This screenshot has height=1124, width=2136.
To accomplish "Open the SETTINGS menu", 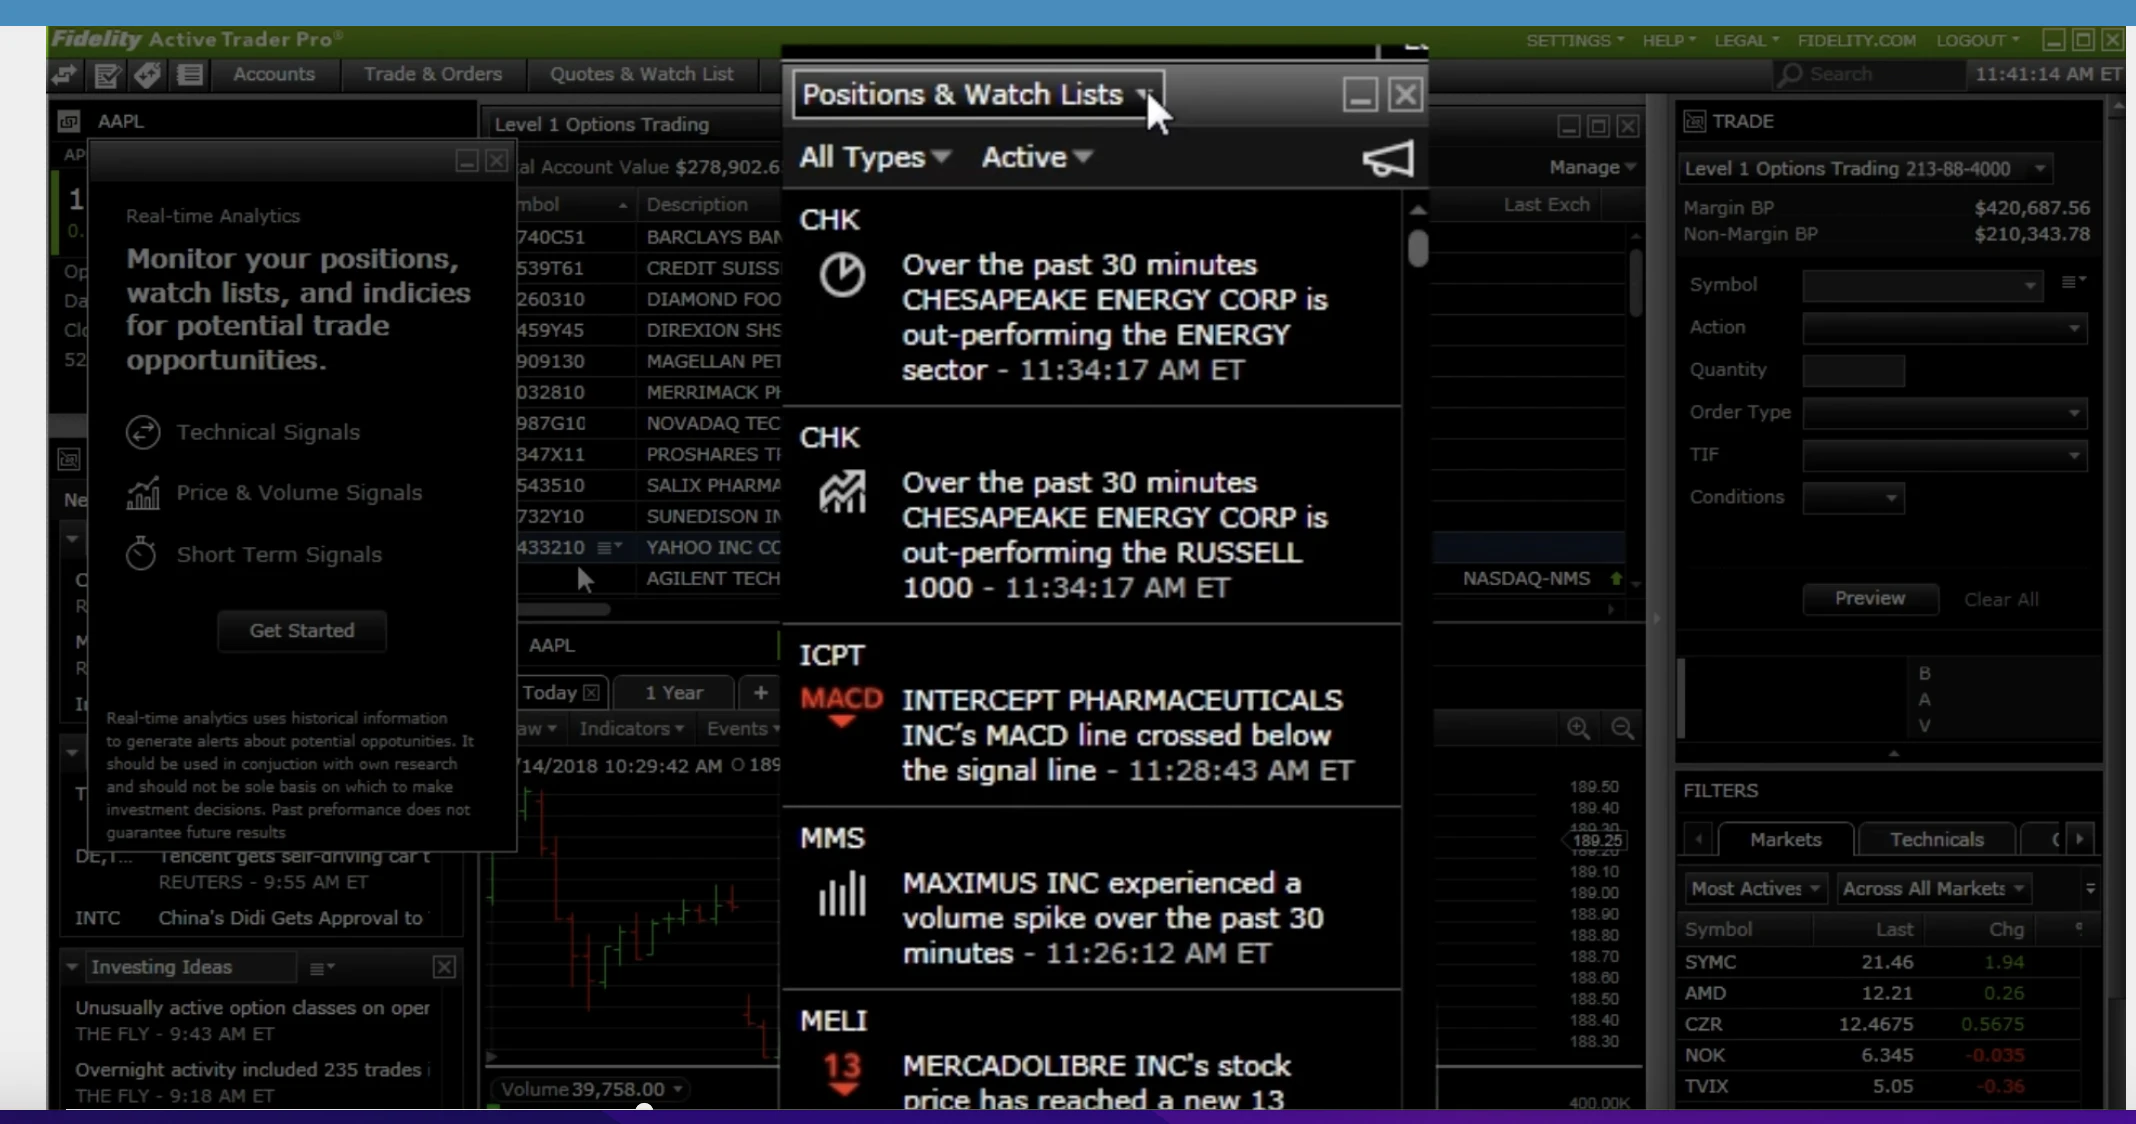I will click(x=1570, y=41).
